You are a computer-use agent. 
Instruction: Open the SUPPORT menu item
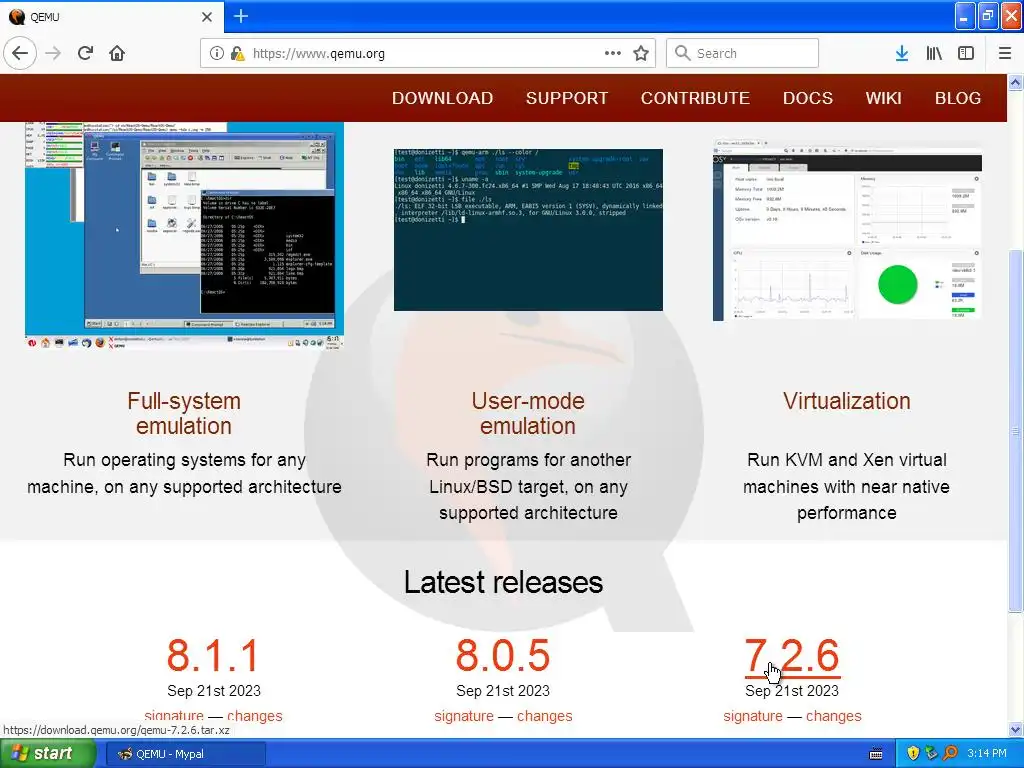(x=567, y=98)
